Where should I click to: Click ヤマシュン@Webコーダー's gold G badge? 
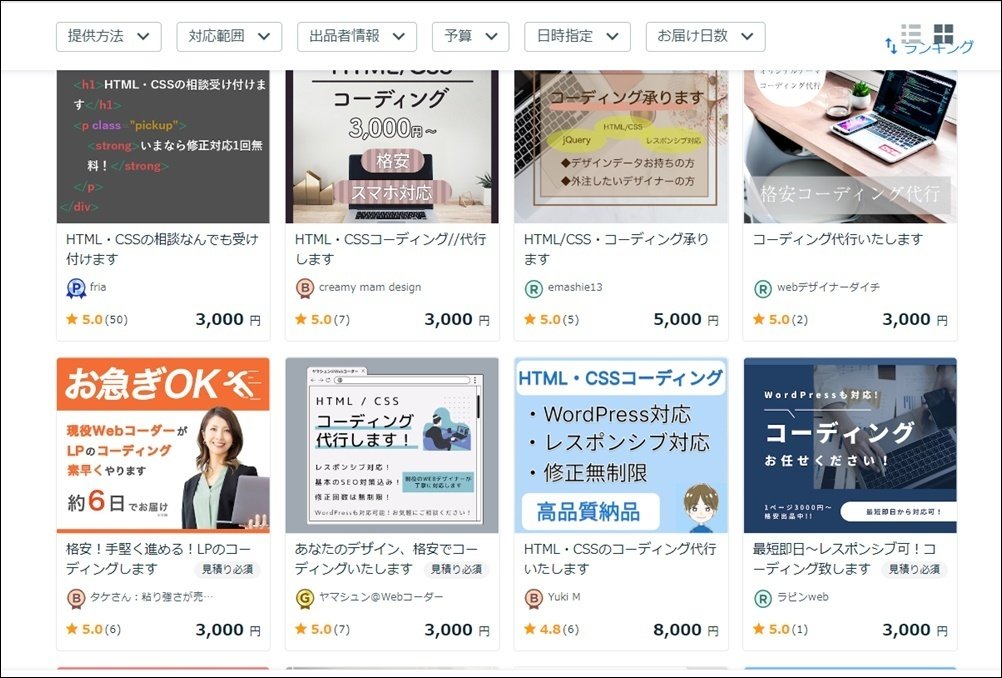click(x=305, y=599)
